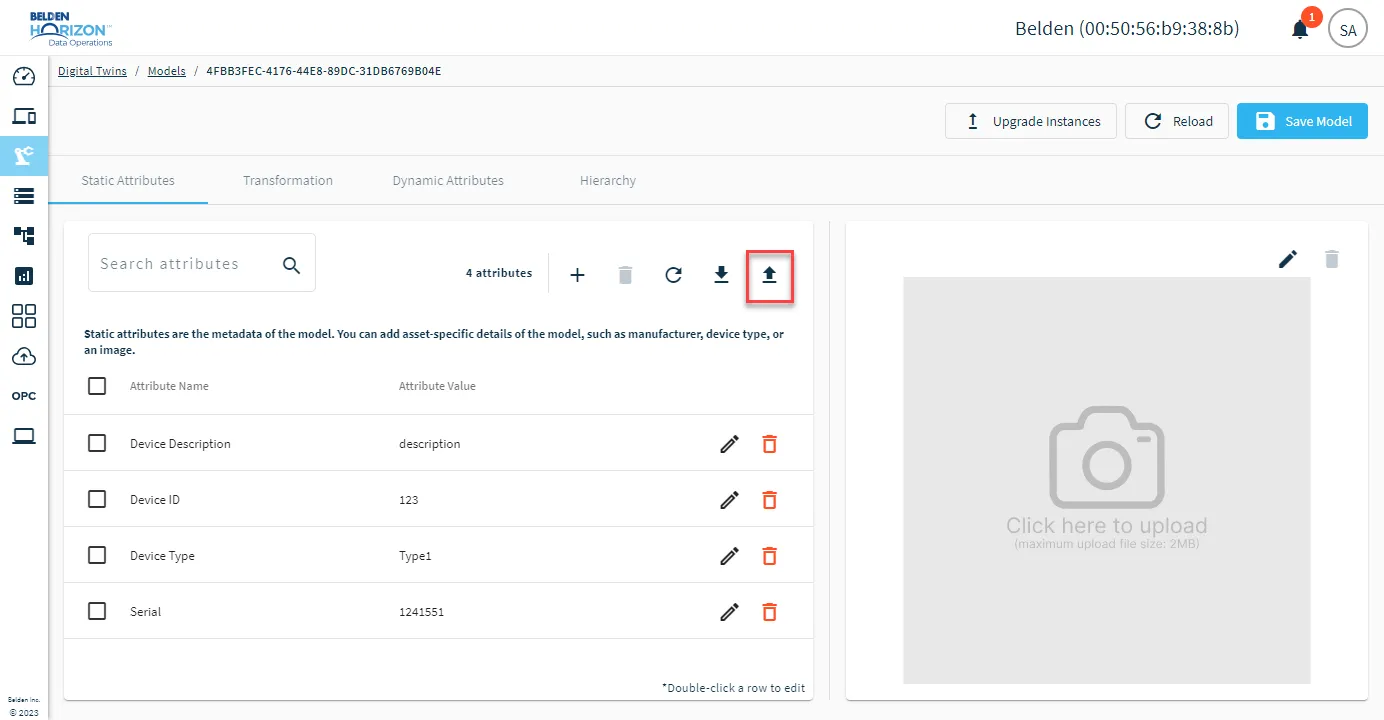Select the robot arm Digital Twins sidebar icon
Screen dimensions: 1384x720
tap(24, 155)
